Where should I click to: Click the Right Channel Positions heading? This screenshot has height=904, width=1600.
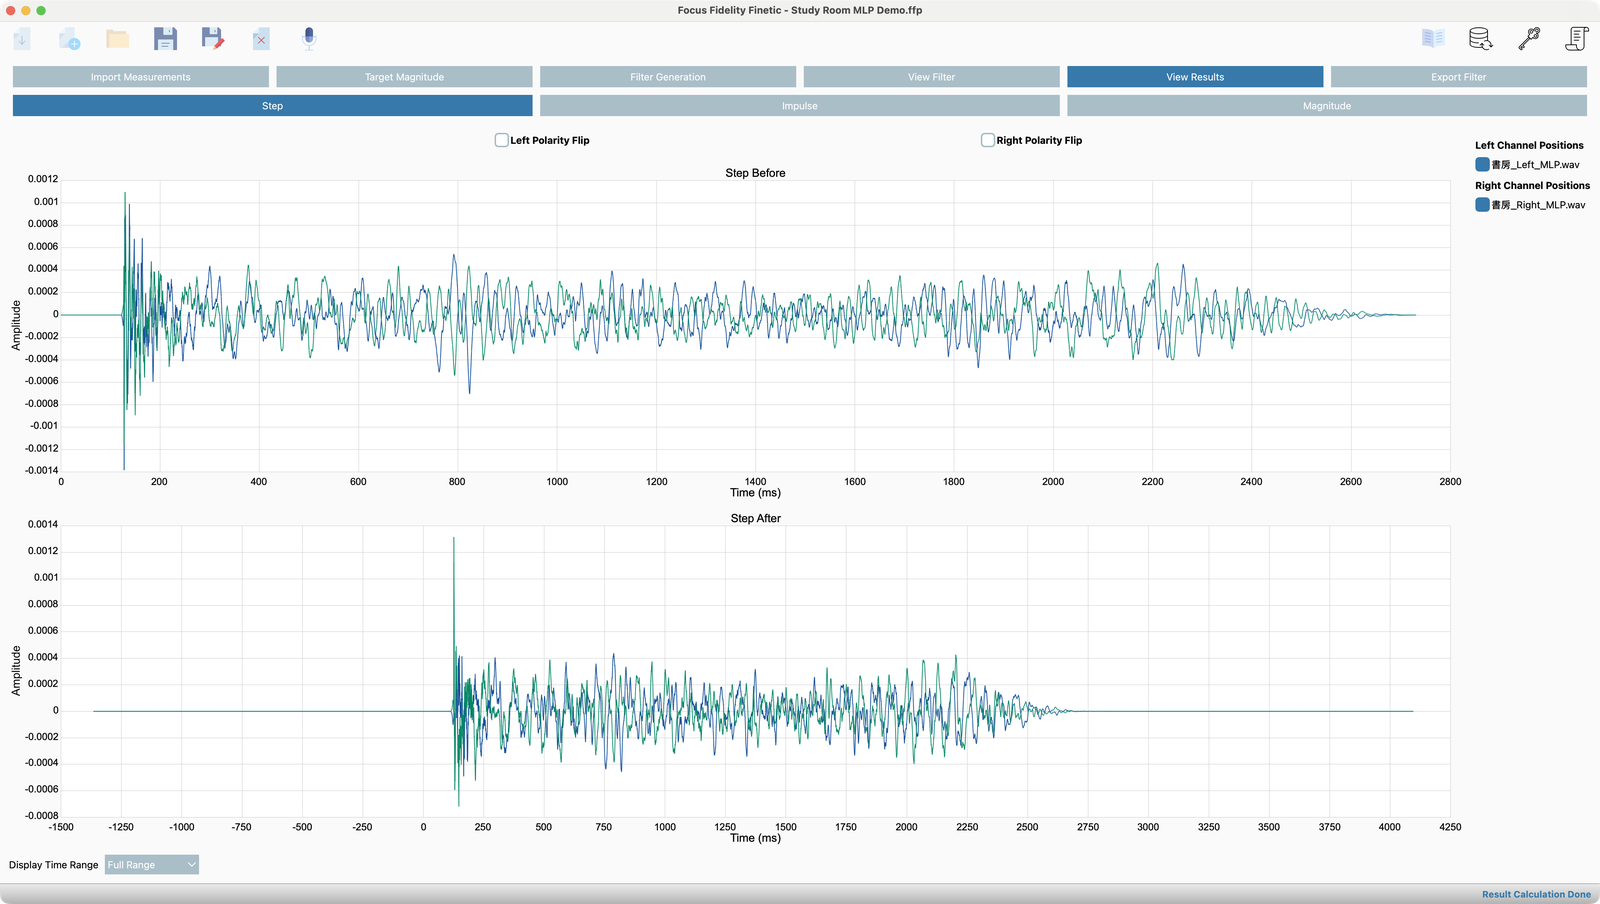[1532, 185]
